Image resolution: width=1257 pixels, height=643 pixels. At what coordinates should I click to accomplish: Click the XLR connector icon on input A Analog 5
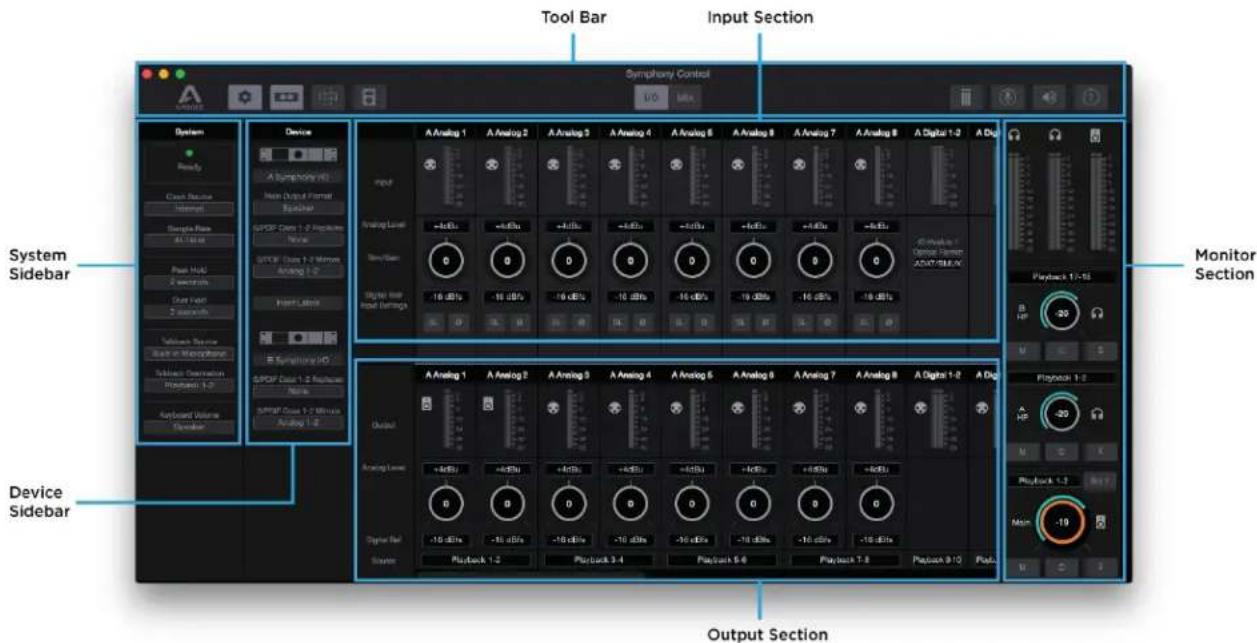coord(678,166)
